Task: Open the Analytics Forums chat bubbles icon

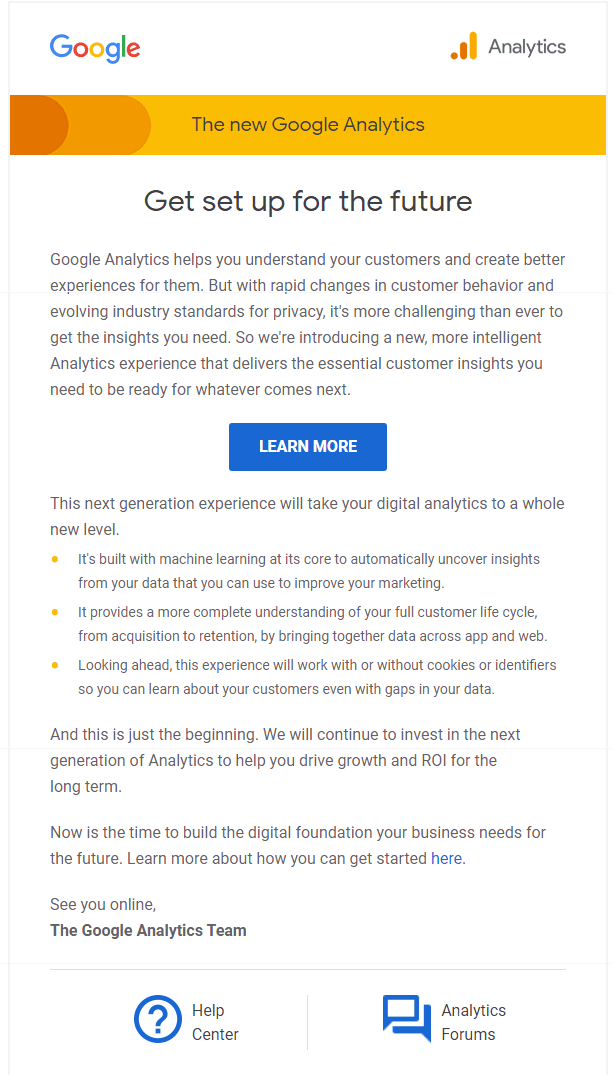Action: click(407, 1018)
